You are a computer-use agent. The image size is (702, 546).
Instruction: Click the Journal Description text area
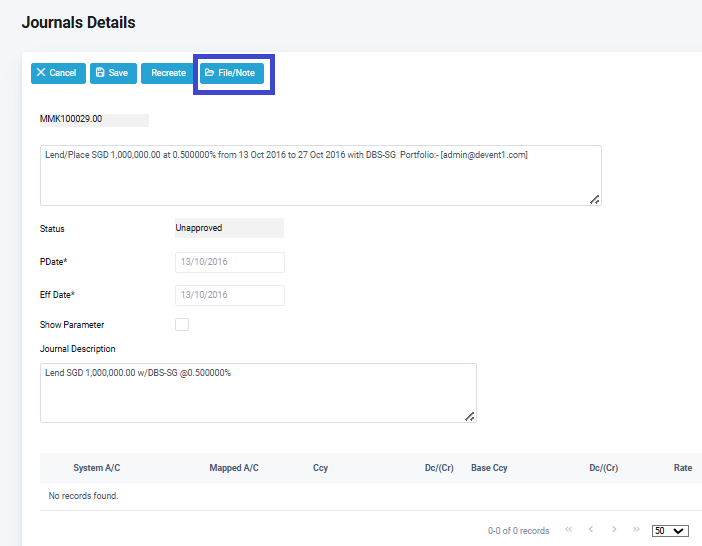(x=257, y=392)
